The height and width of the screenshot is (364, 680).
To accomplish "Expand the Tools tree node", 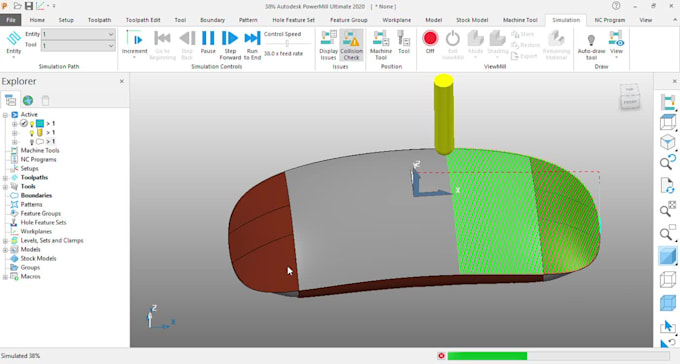I will click(x=5, y=187).
